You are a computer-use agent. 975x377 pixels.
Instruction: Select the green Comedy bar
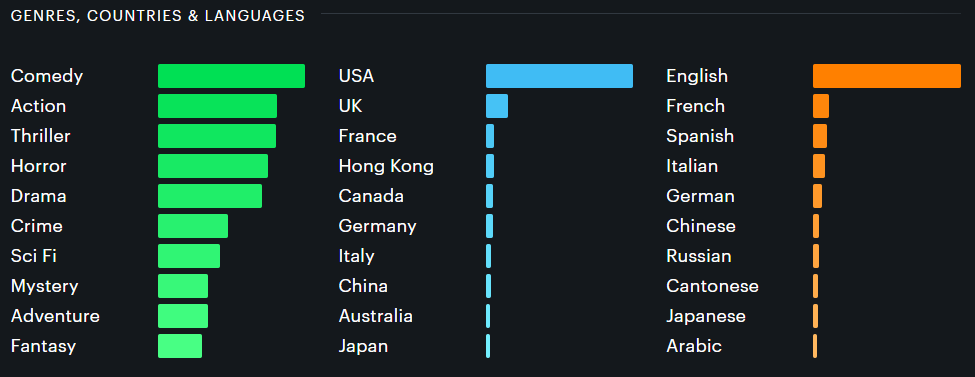pyautogui.click(x=231, y=76)
